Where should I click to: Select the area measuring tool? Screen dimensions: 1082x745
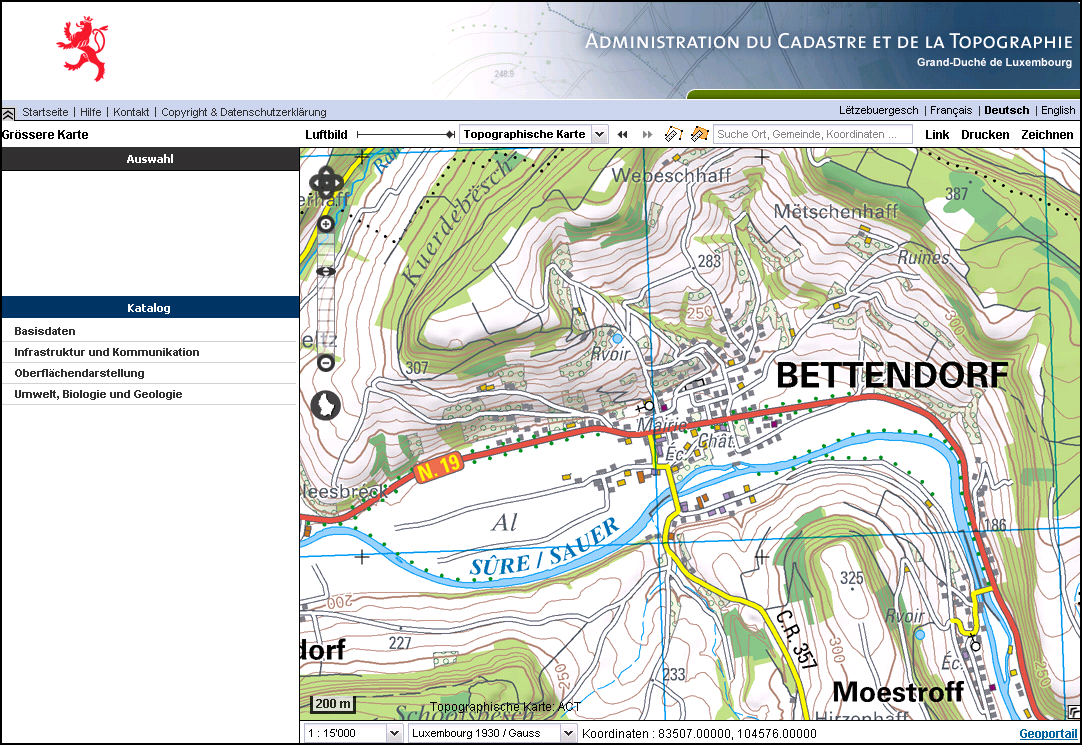[x=698, y=134]
